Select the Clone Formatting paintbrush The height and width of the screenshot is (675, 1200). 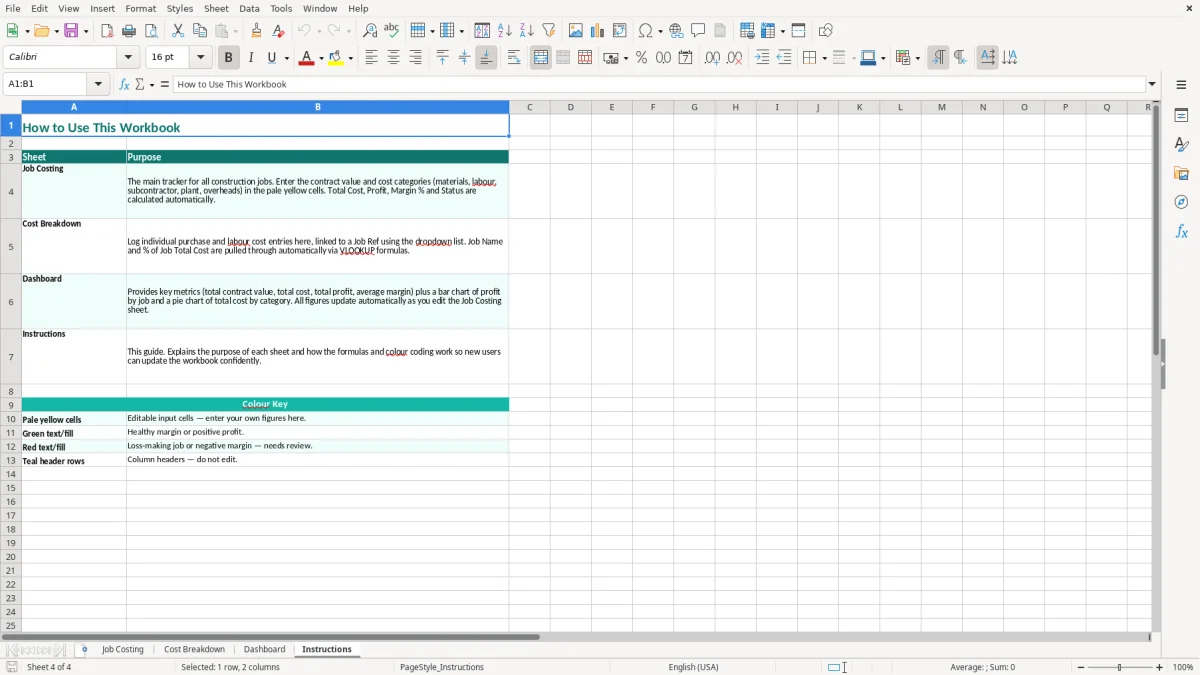pos(257,31)
